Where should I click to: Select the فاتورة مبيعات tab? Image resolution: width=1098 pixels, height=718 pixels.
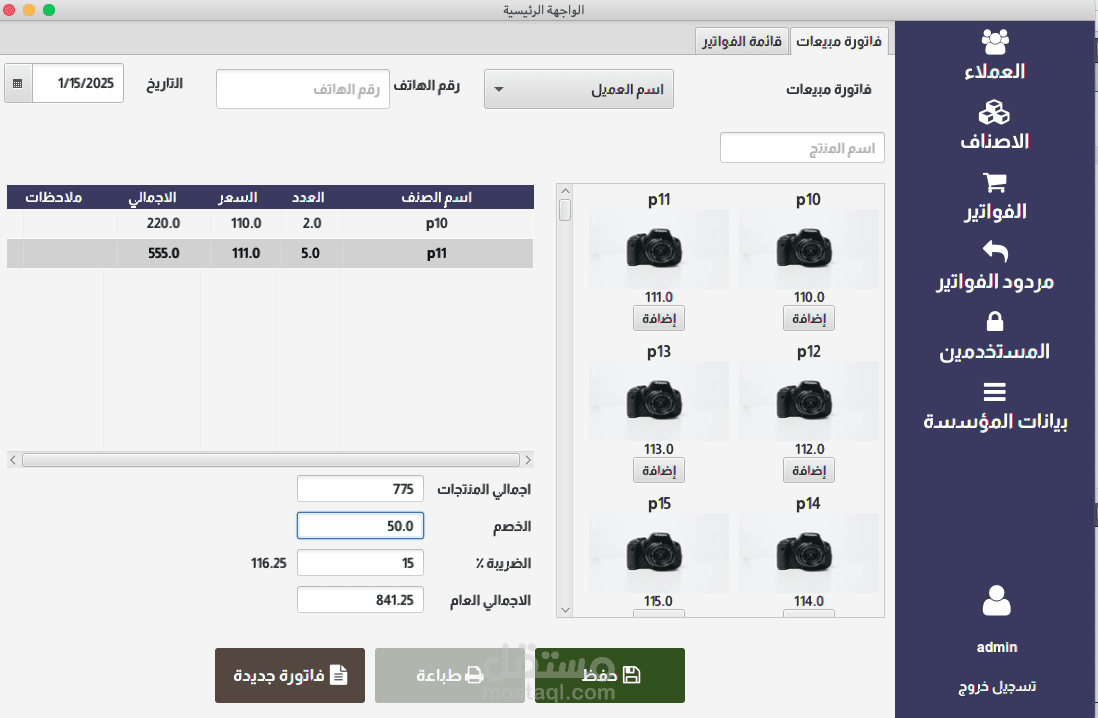tap(840, 42)
